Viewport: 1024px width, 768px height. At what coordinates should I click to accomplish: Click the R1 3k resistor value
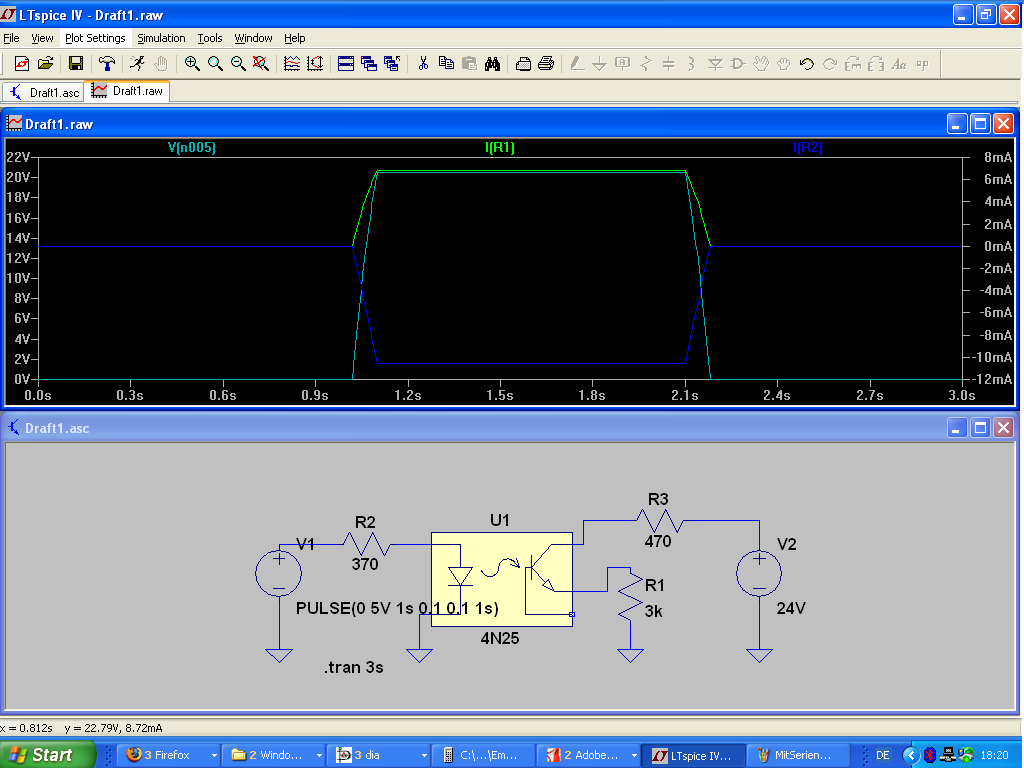(x=654, y=611)
